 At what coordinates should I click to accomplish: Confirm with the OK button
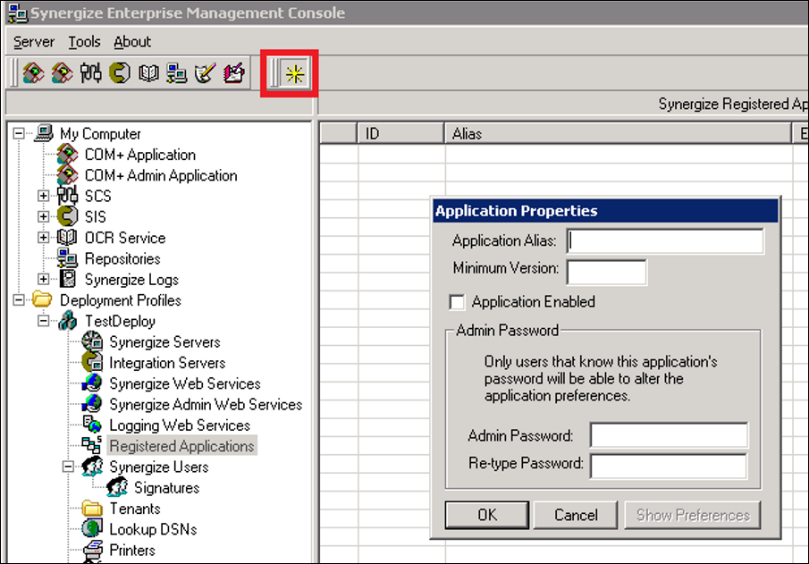(x=487, y=515)
